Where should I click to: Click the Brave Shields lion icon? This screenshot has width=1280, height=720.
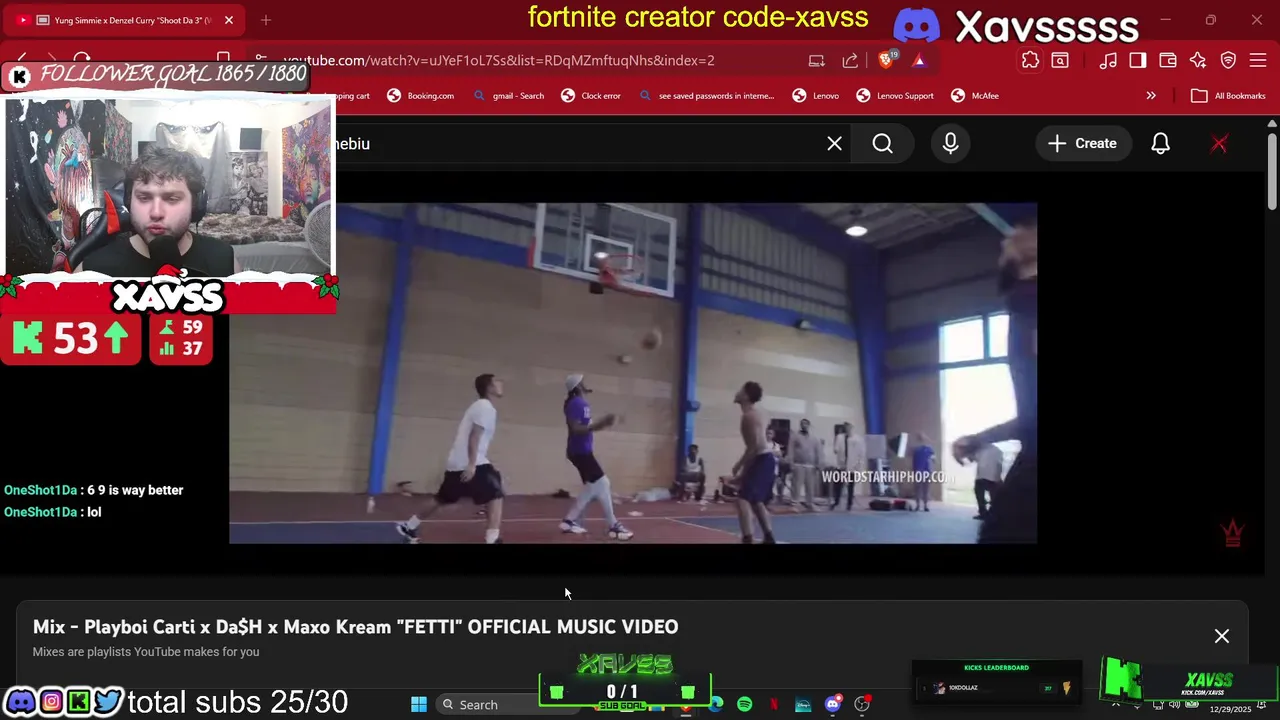point(885,60)
